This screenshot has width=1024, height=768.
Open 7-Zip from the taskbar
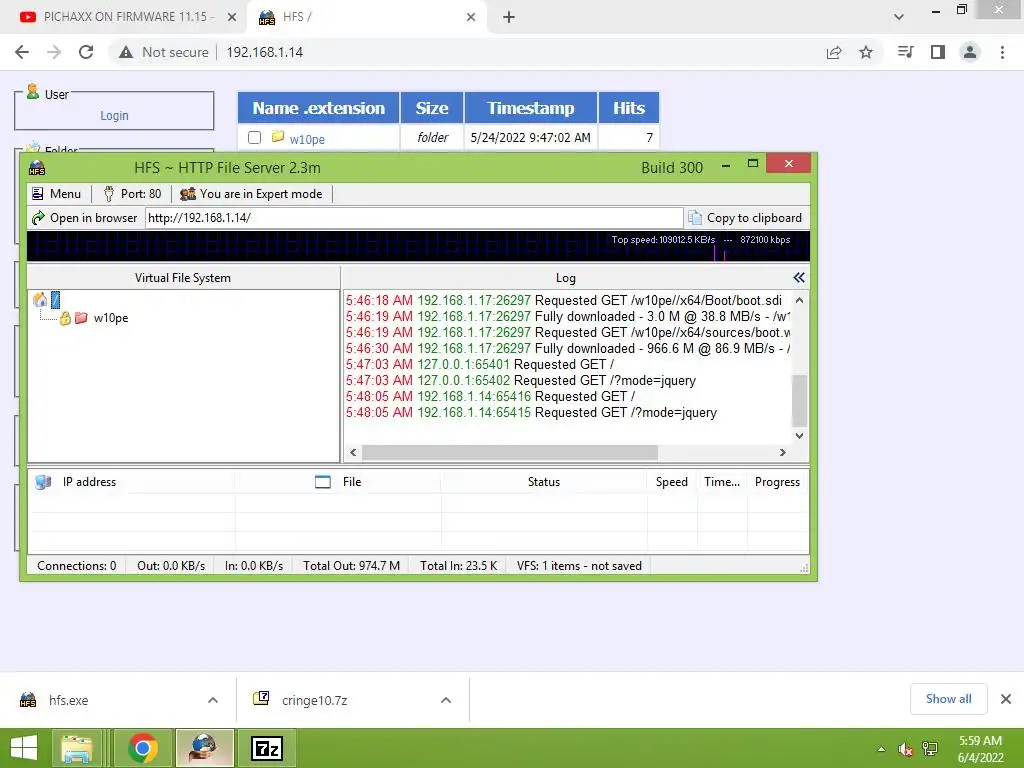[267, 748]
